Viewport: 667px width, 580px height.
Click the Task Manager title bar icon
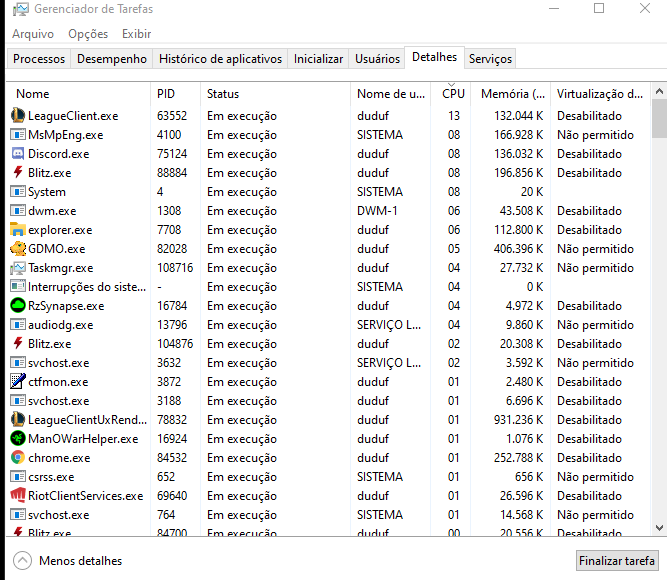20,9
